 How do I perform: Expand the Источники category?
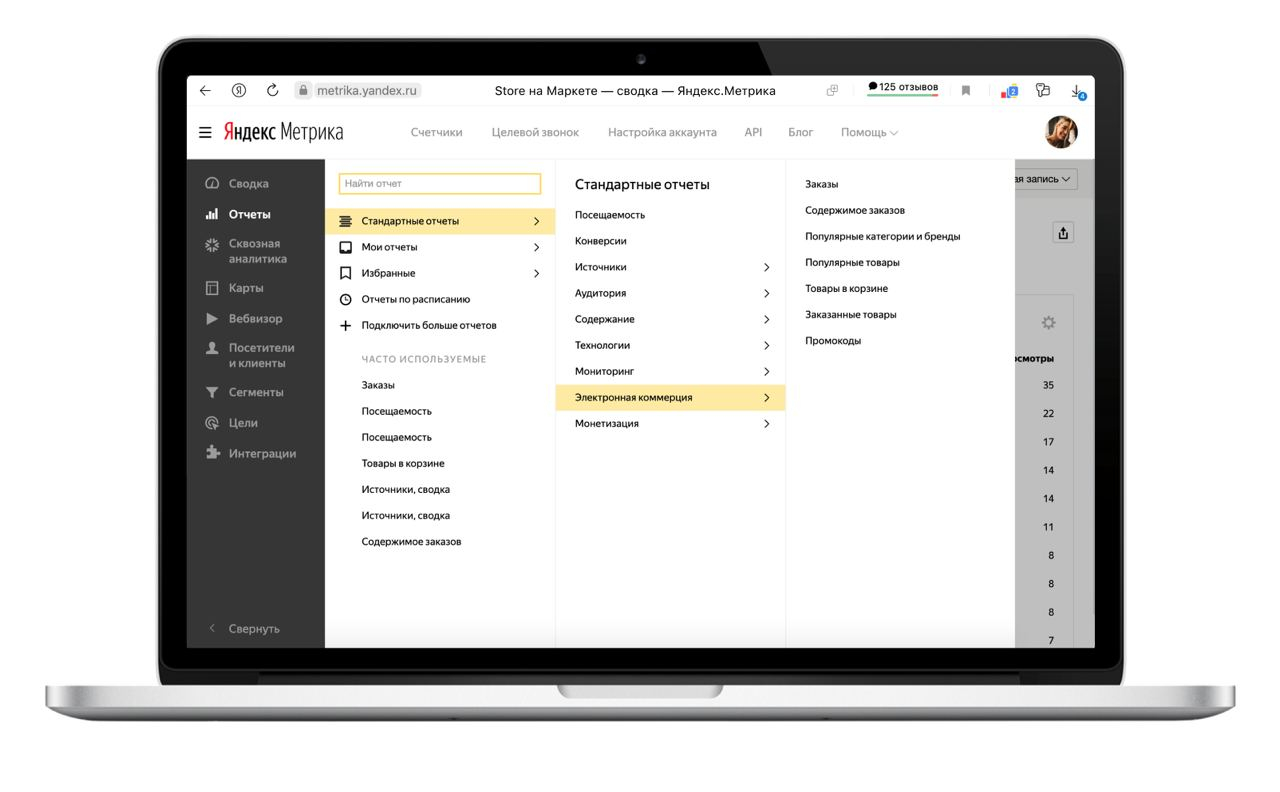click(x=670, y=267)
